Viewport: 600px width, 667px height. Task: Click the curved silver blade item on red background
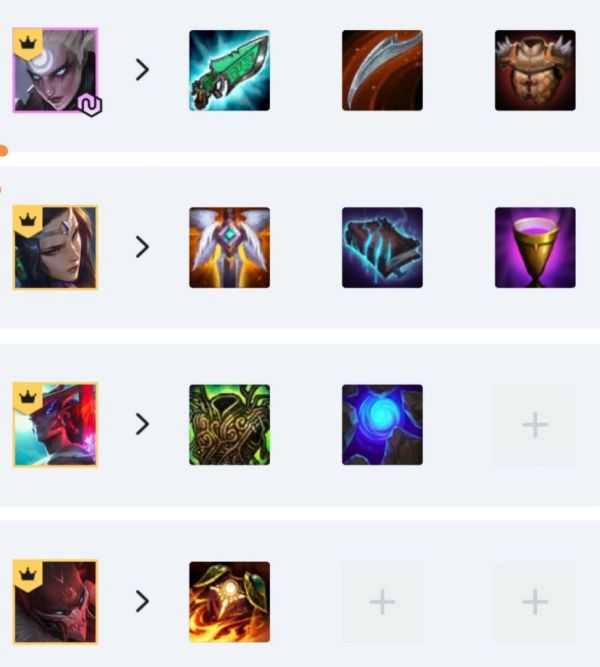tap(382, 70)
